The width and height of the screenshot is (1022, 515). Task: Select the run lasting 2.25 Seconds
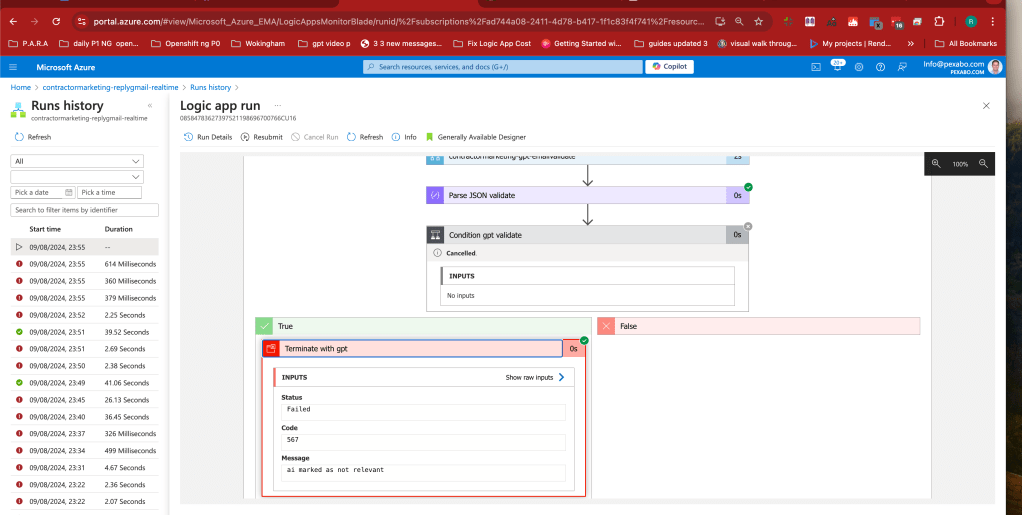[x=85, y=315]
